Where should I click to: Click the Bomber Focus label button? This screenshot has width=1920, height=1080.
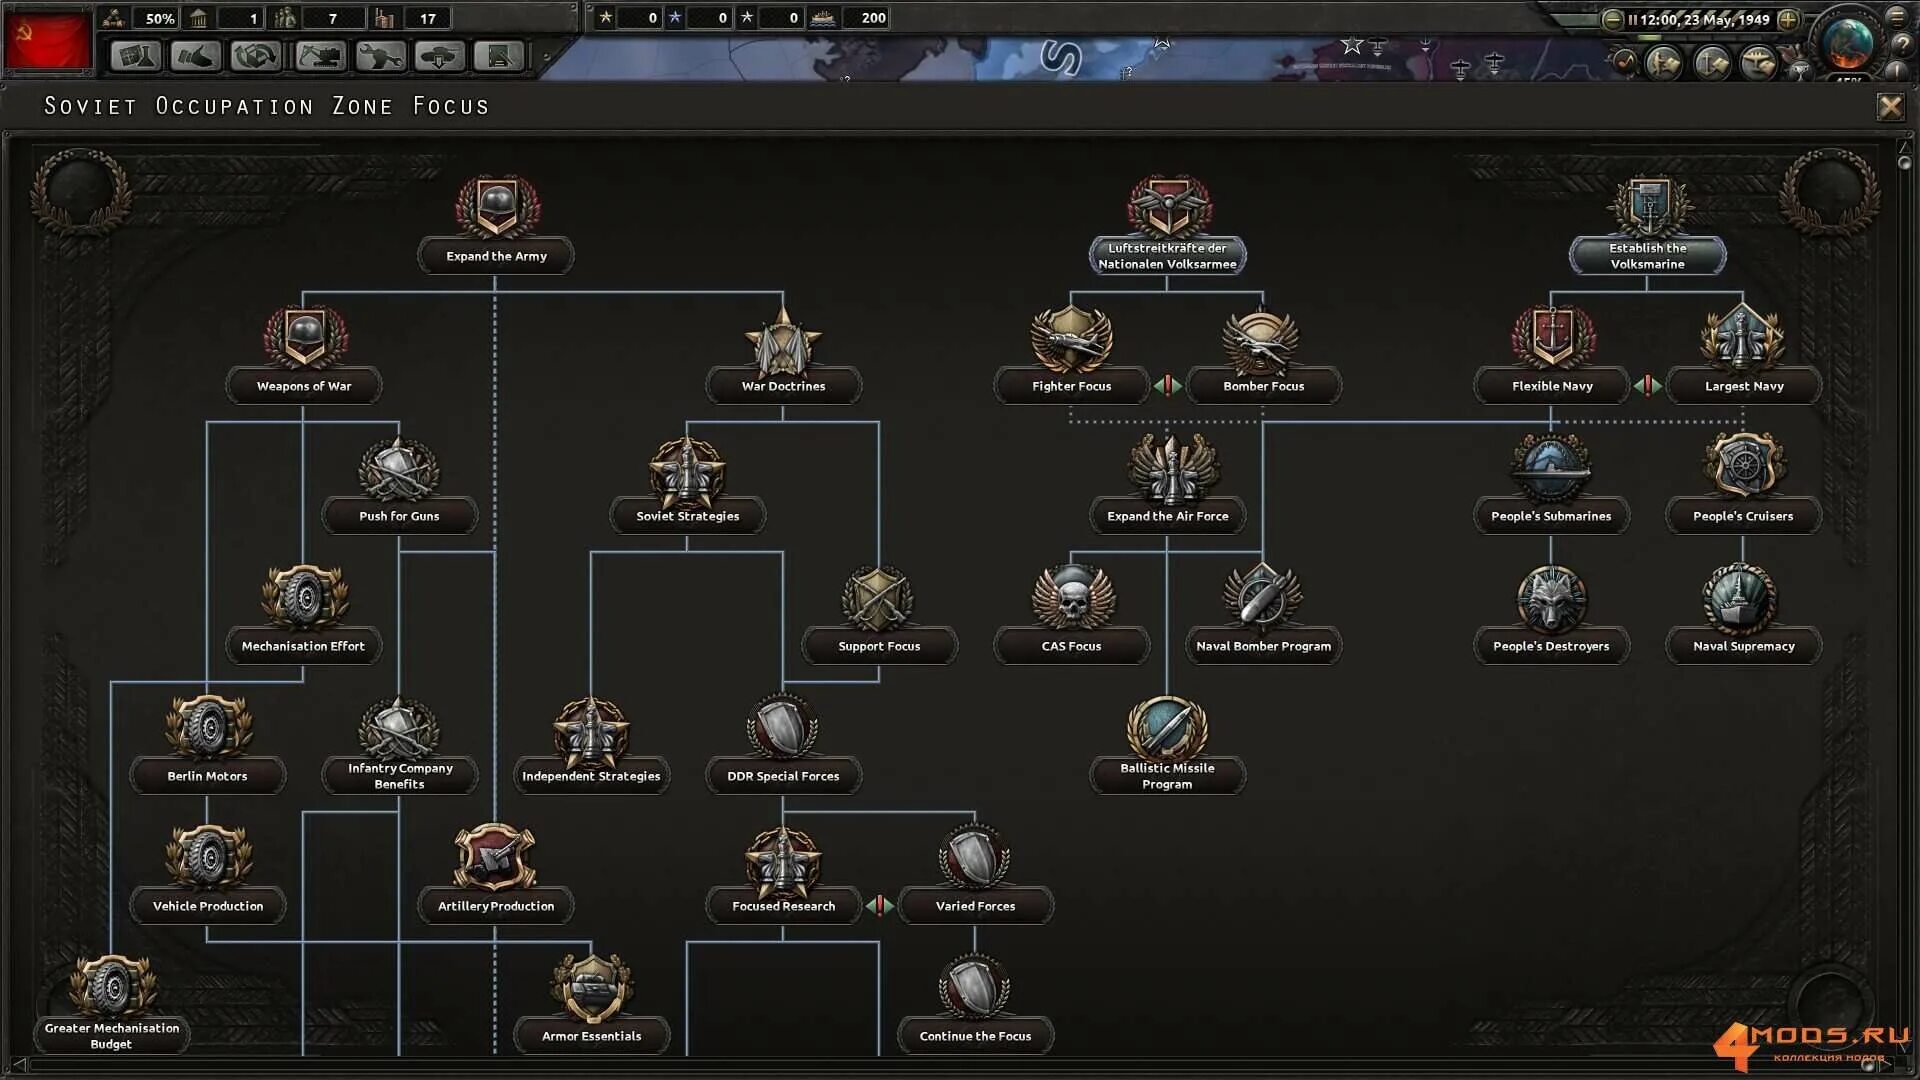(1264, 386)
